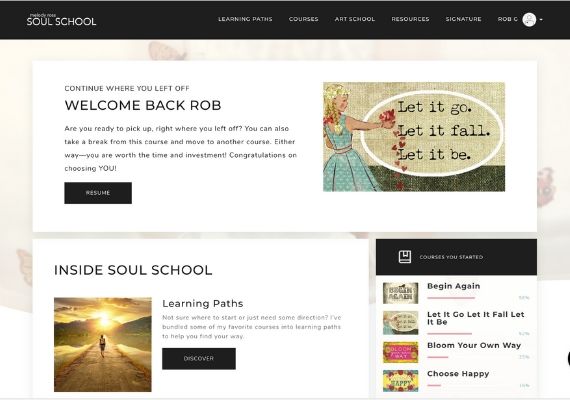Open the Art School menu item
570x400 pixels.
coord(355,19)
